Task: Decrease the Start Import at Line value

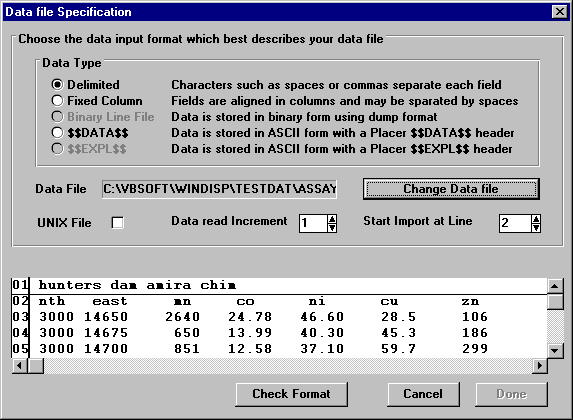Action: (536, 228)
